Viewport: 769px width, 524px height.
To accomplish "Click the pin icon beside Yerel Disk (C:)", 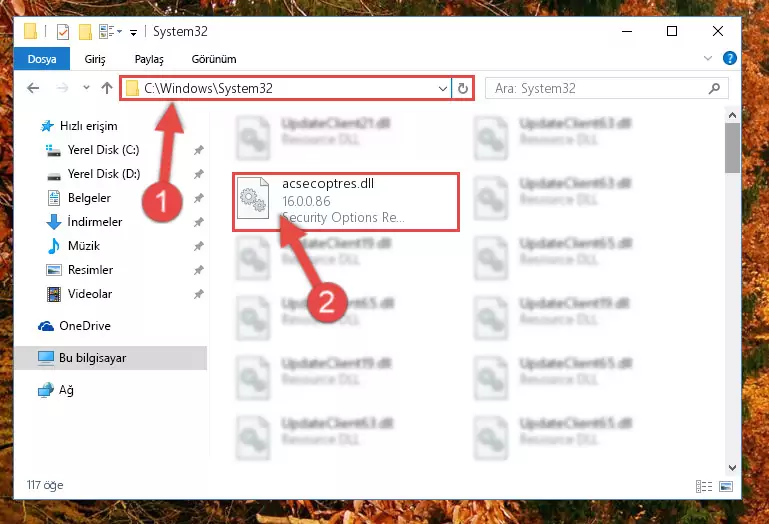I will (x=199, y=150).
